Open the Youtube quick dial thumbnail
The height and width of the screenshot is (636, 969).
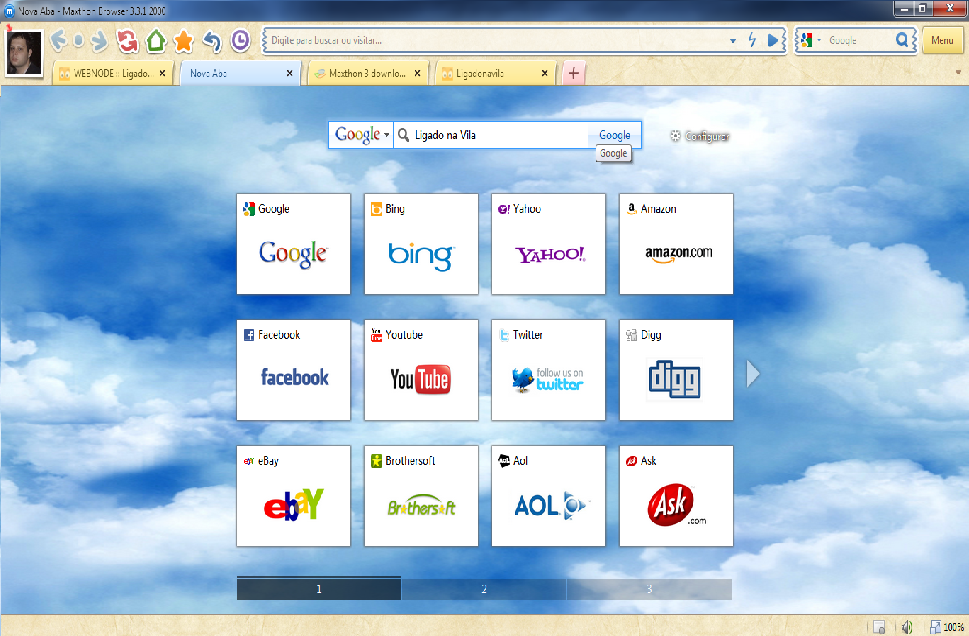[x=421, y=370]
